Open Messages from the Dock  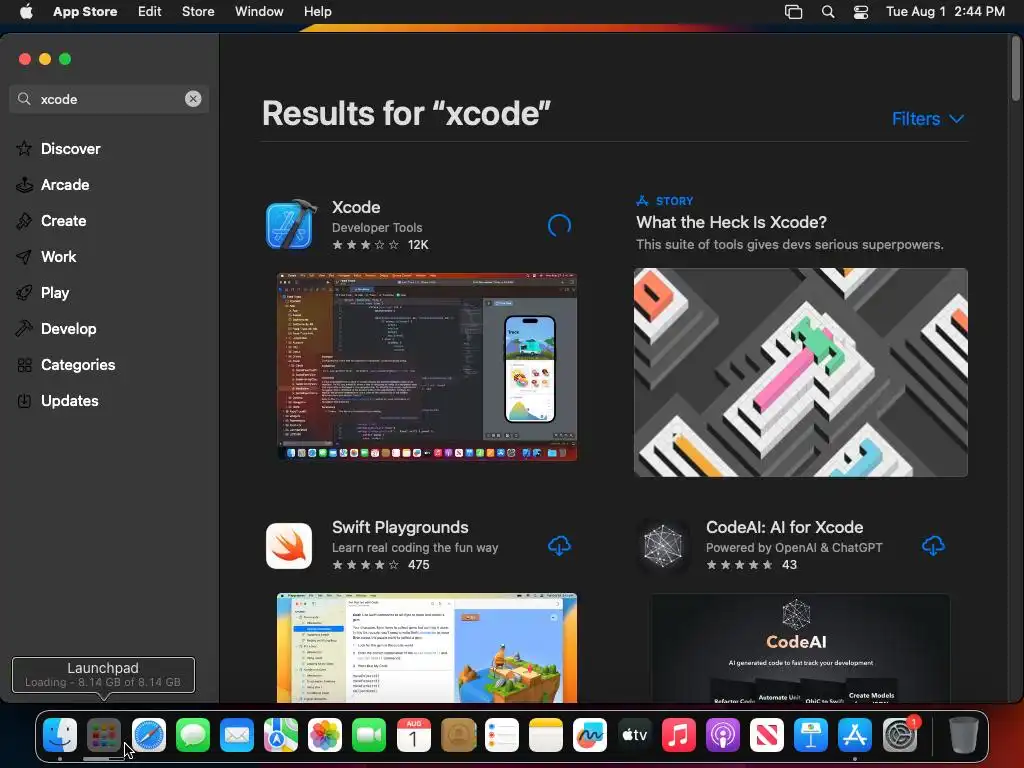(x=193, y=735)
